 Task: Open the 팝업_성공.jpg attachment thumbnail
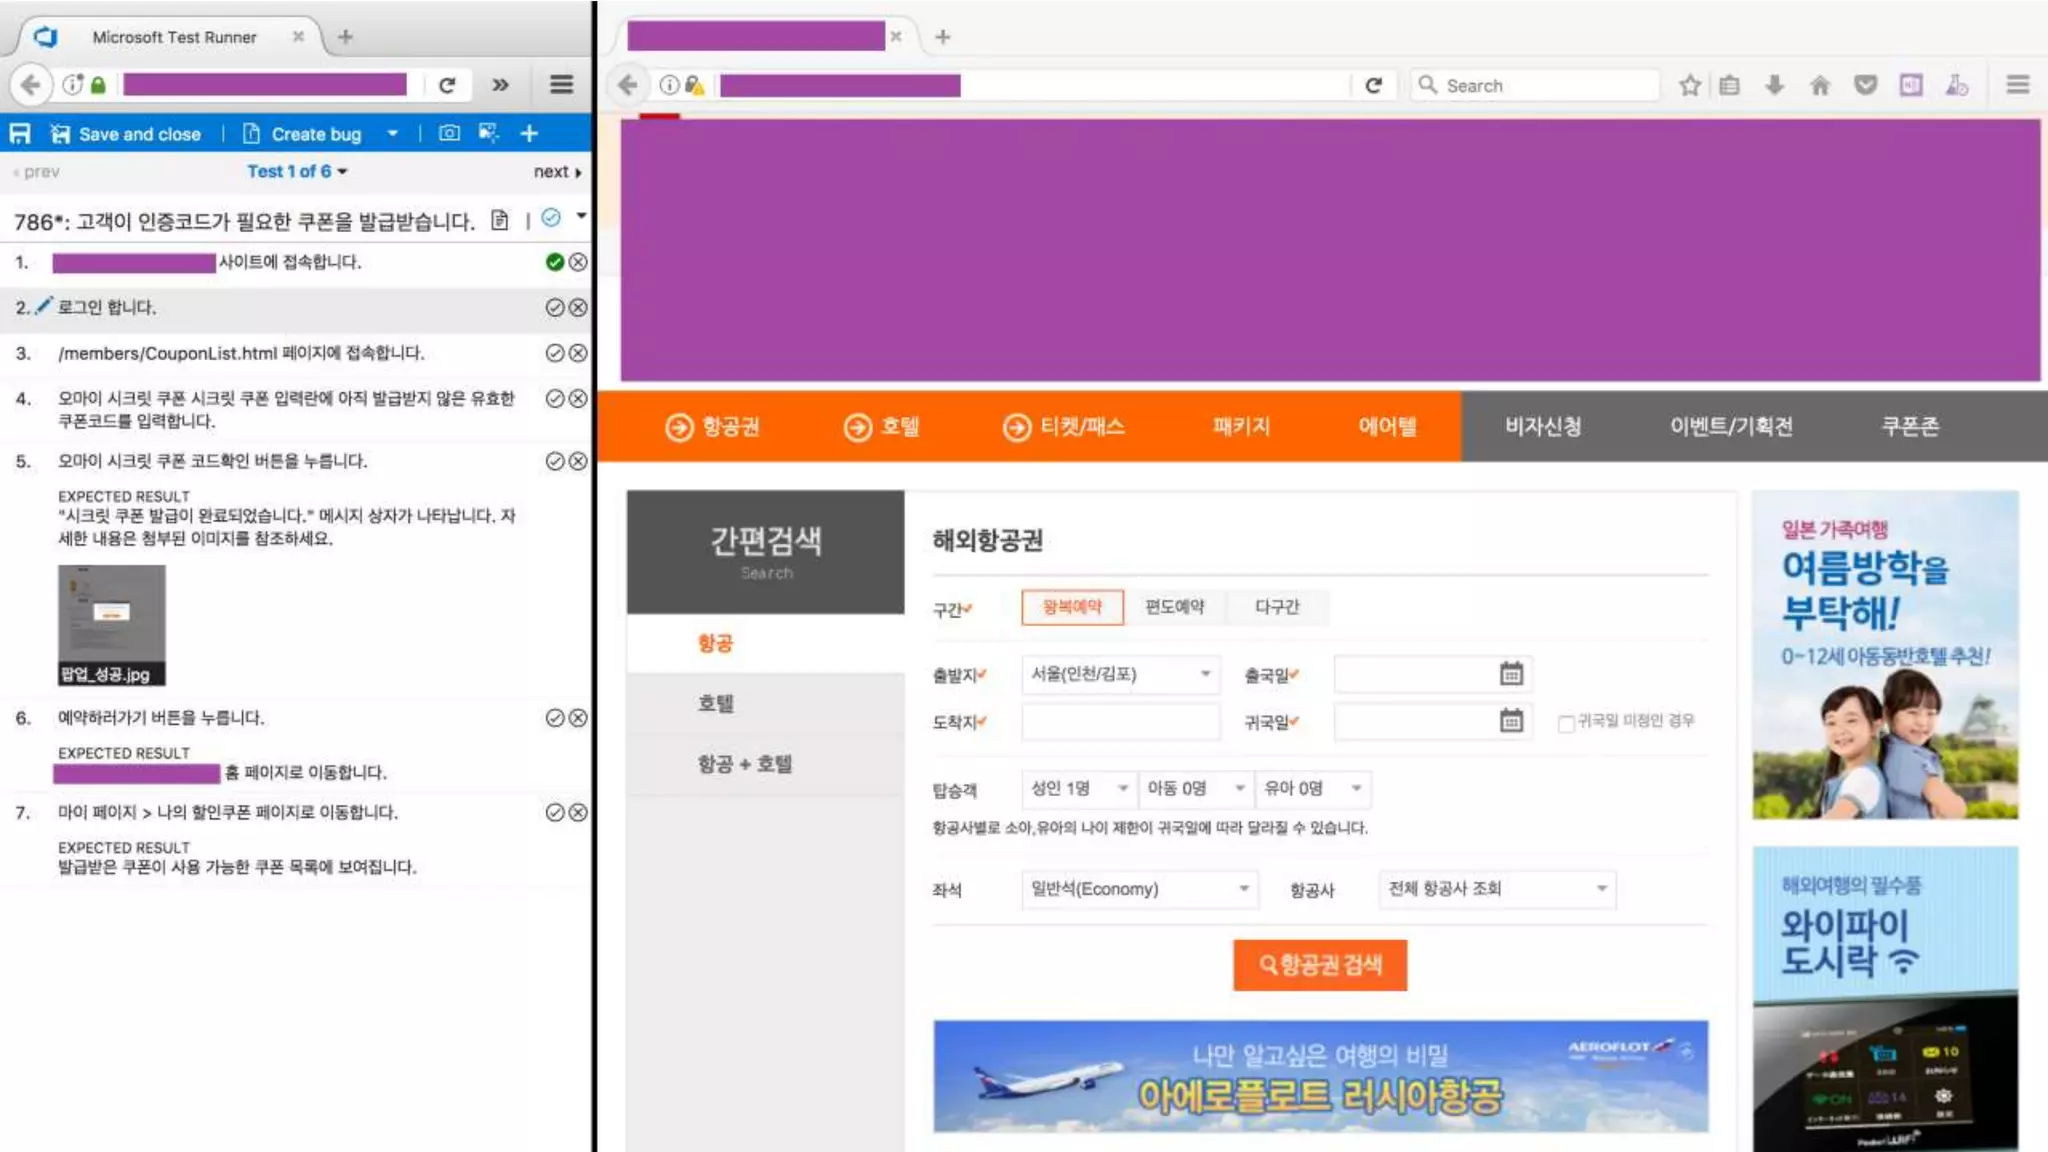pyautogui.click(x=111, y=624)
